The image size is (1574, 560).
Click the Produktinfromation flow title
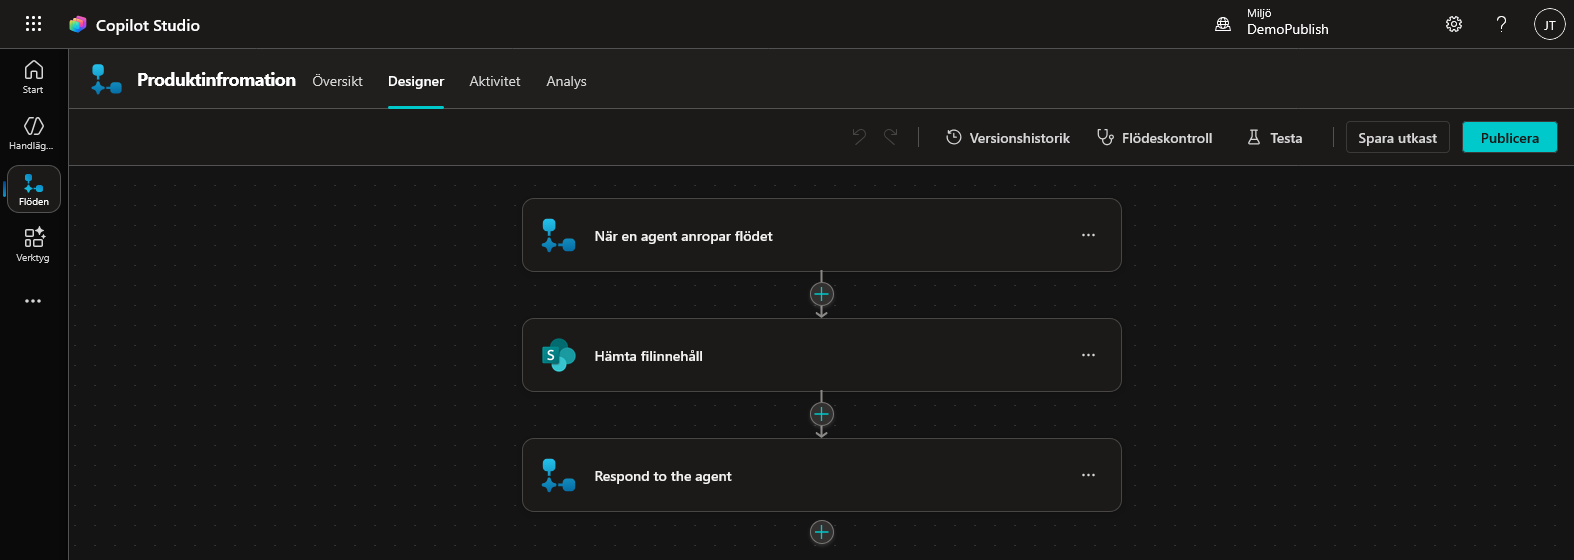click(x=216, y=80)
